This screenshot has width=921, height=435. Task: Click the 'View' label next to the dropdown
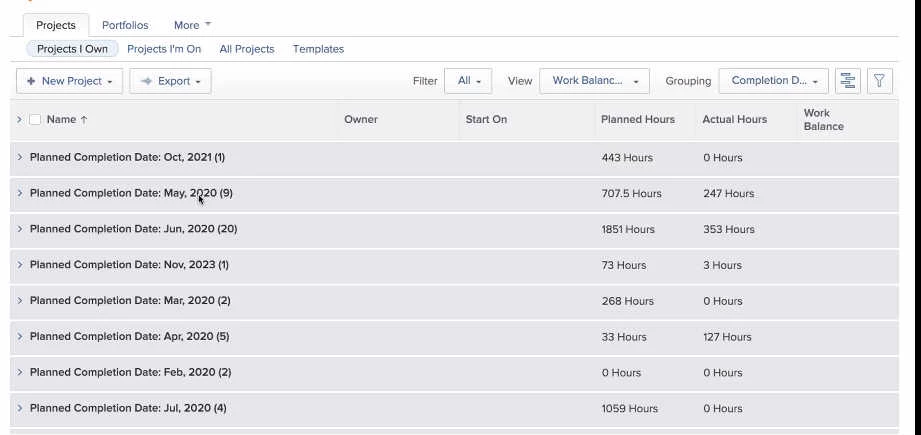point(520,82)
